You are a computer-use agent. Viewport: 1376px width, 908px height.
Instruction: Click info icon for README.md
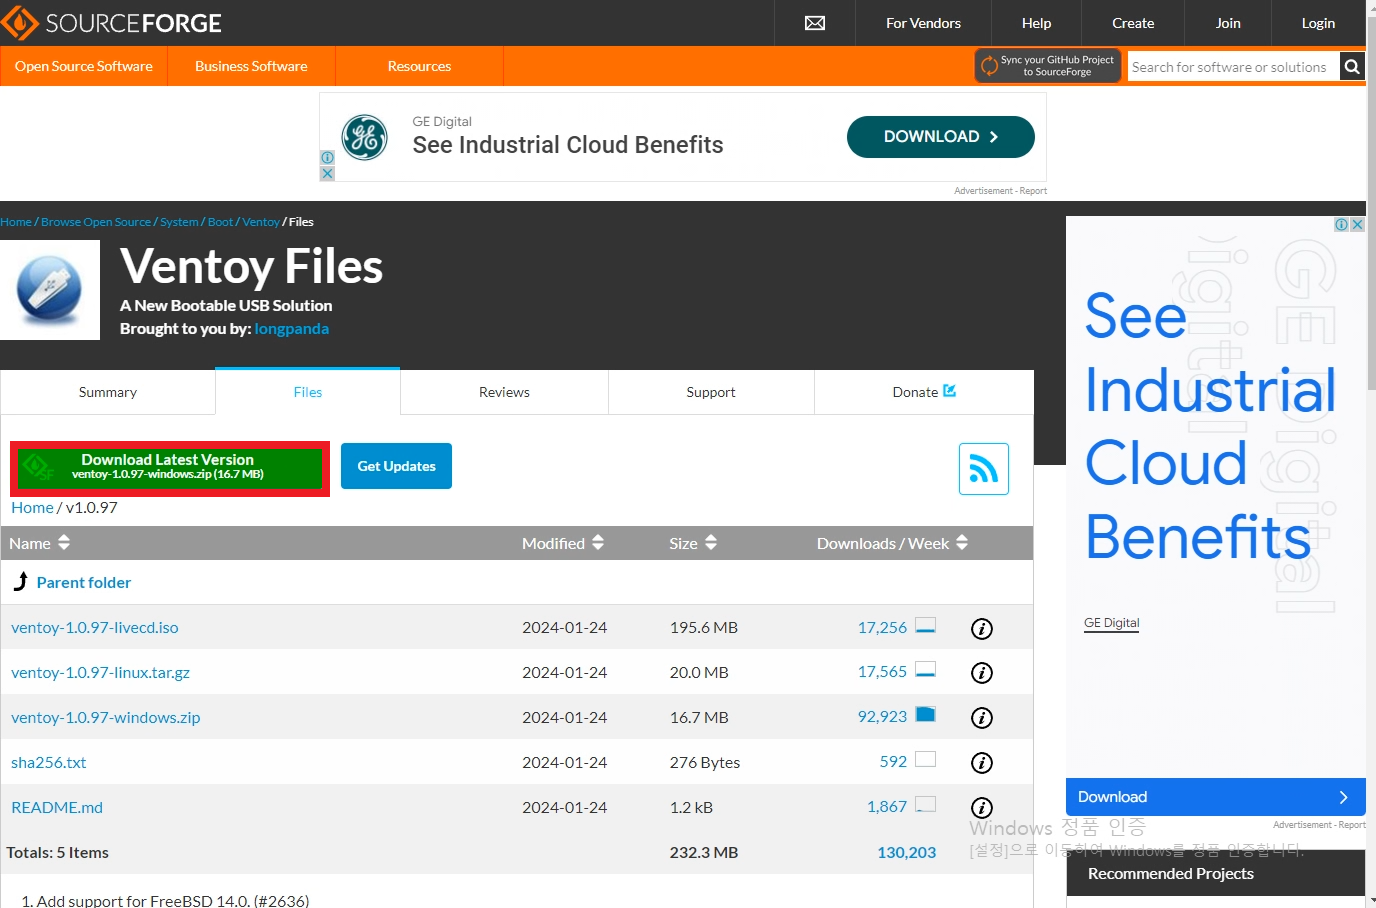tap(982, 807)
